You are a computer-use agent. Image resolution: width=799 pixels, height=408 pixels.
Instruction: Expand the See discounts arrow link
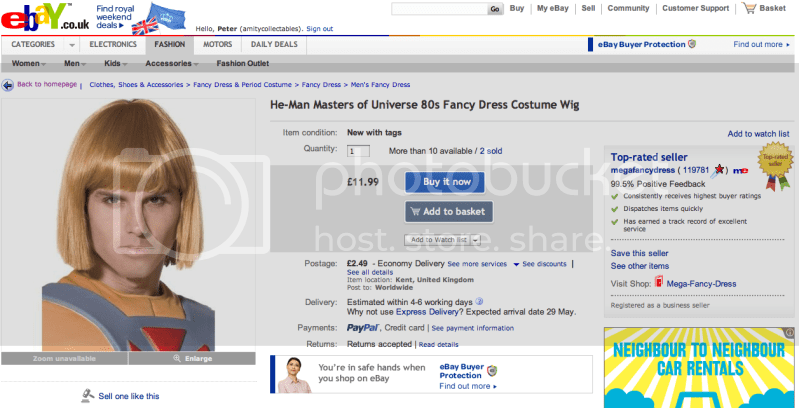pos(539,264)
